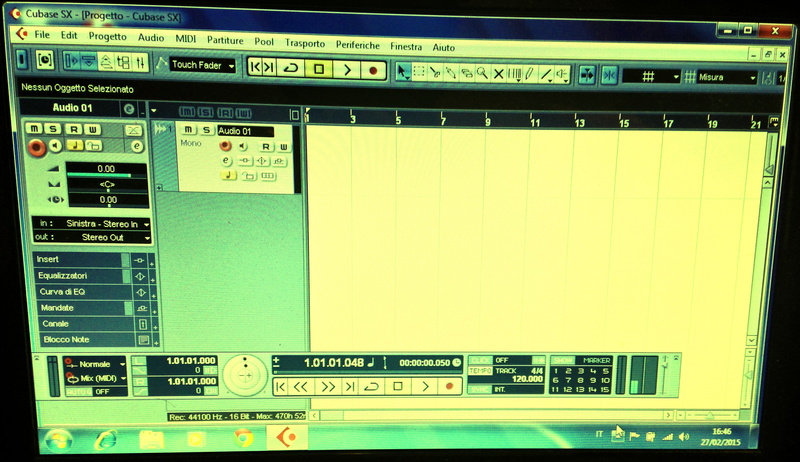Toggle Snap button in the toolbar
The height and width of the screenshot is (462, 800).
coord(609,76)
